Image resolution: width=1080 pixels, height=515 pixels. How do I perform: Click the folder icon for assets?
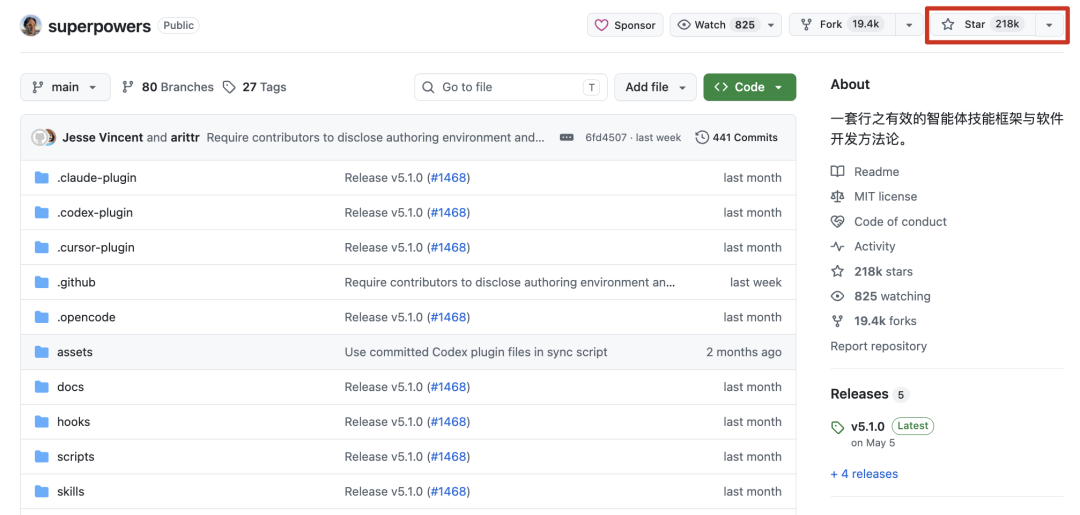click(x=42, y=352)
